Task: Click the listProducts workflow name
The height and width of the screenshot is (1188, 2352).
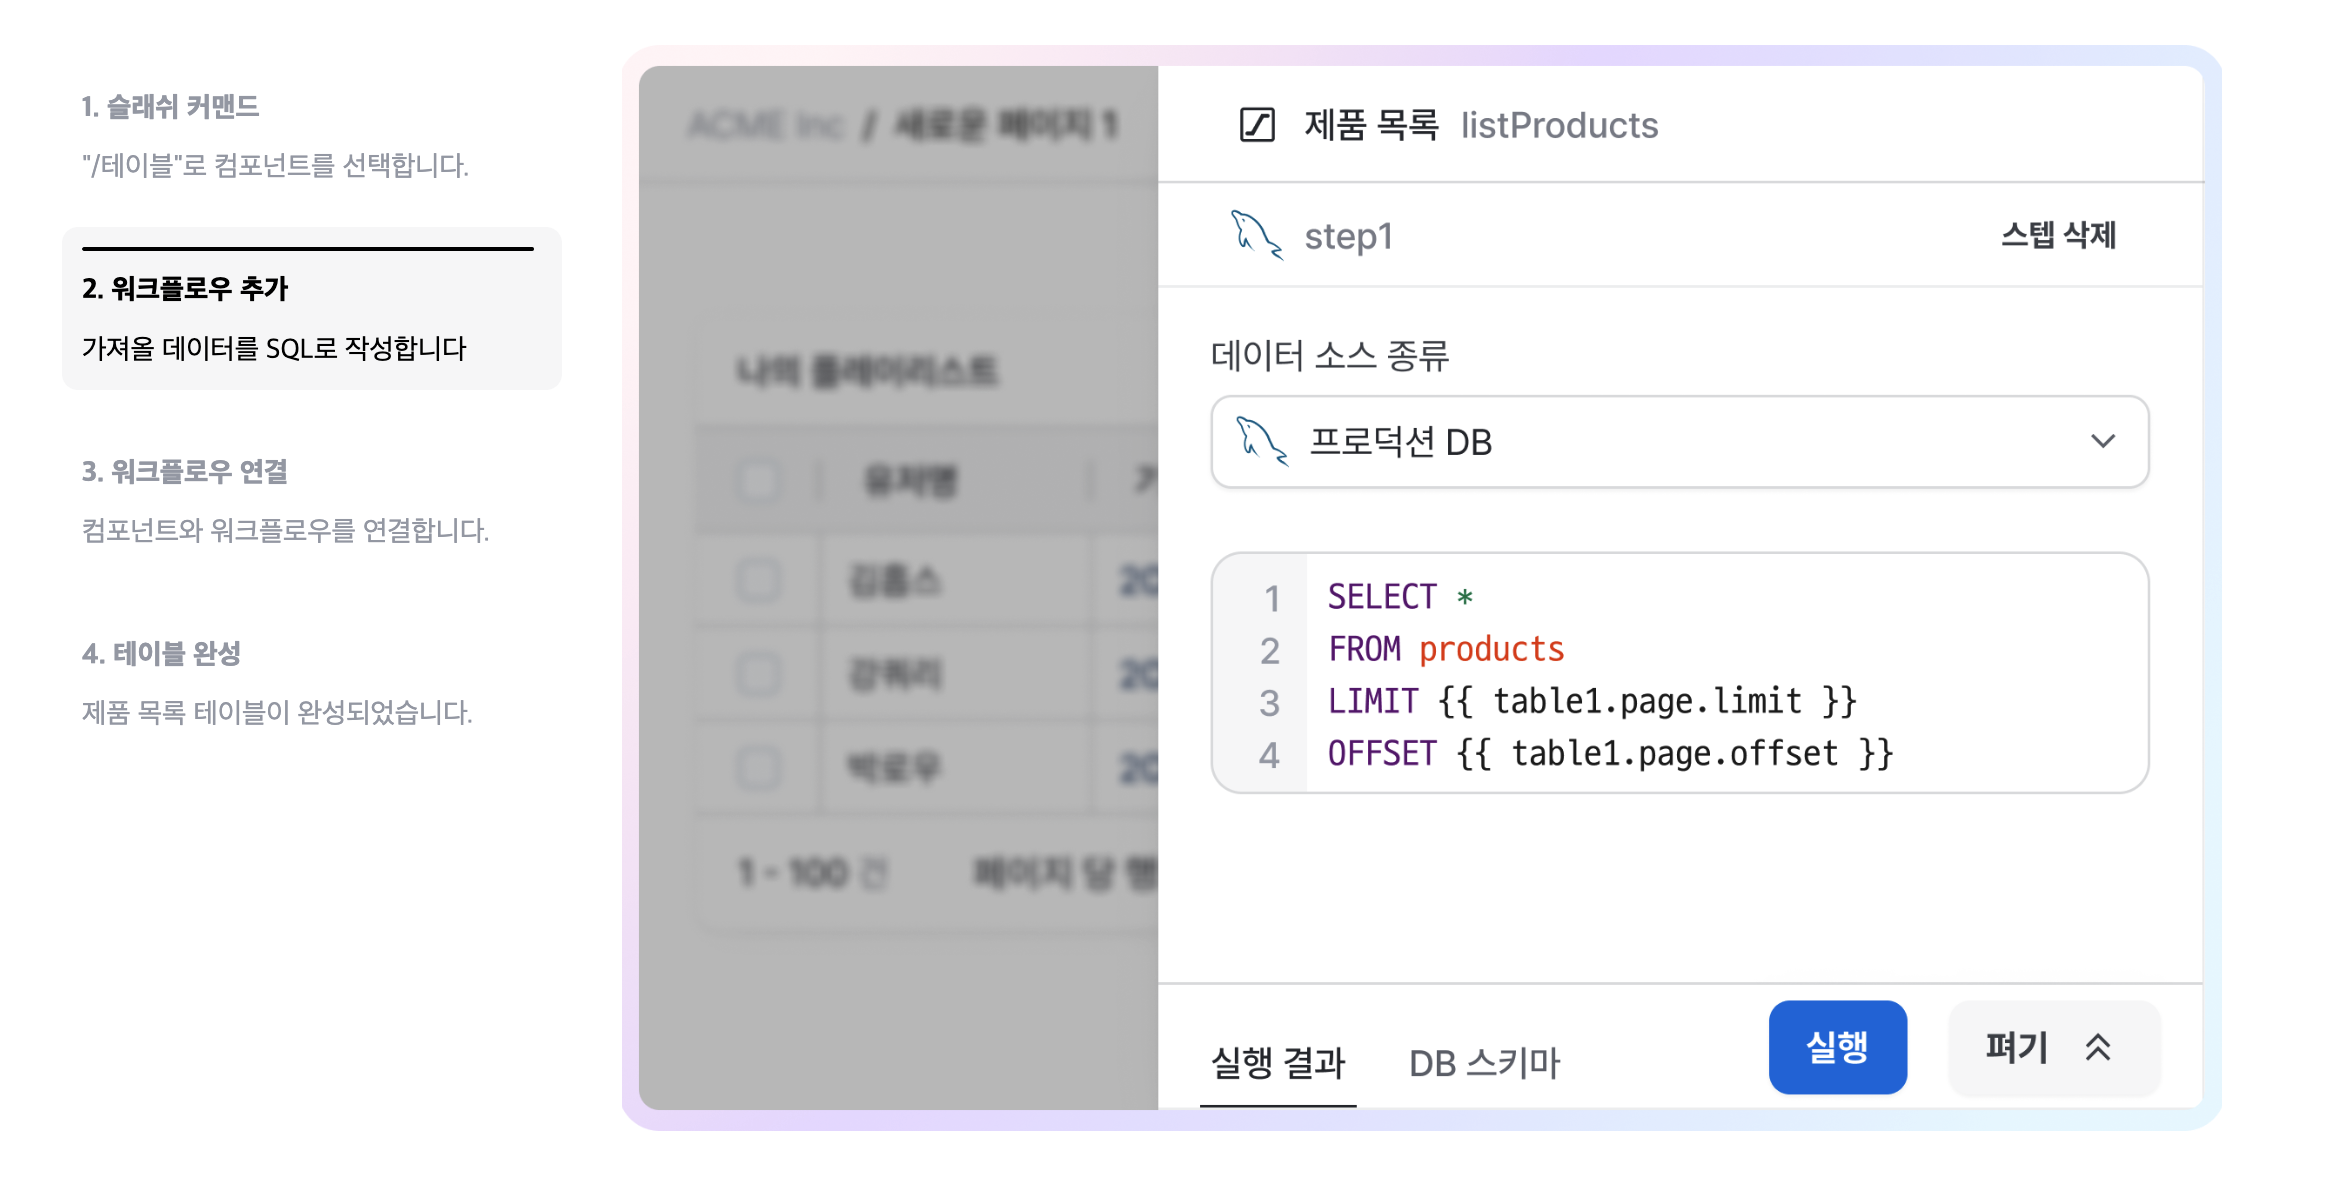Action: (x=1559, y=125)
